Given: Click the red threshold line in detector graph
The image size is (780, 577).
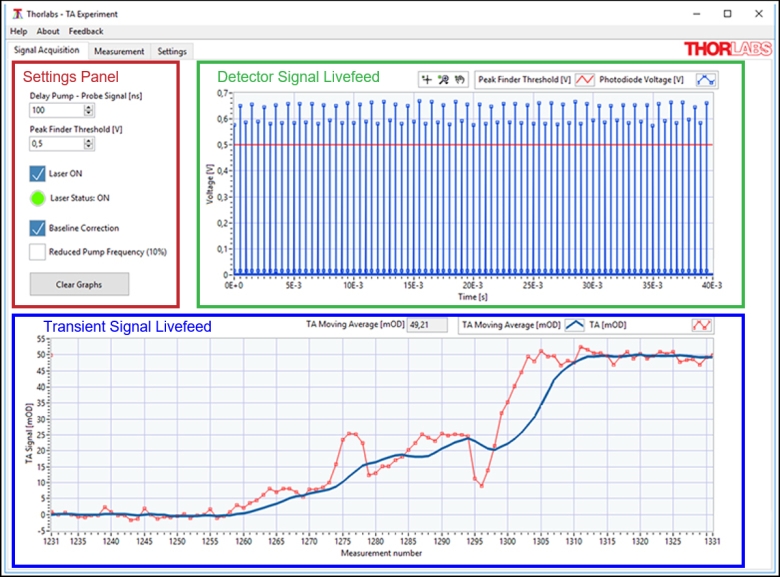Looking at the screenshot, I should (473, 145).
